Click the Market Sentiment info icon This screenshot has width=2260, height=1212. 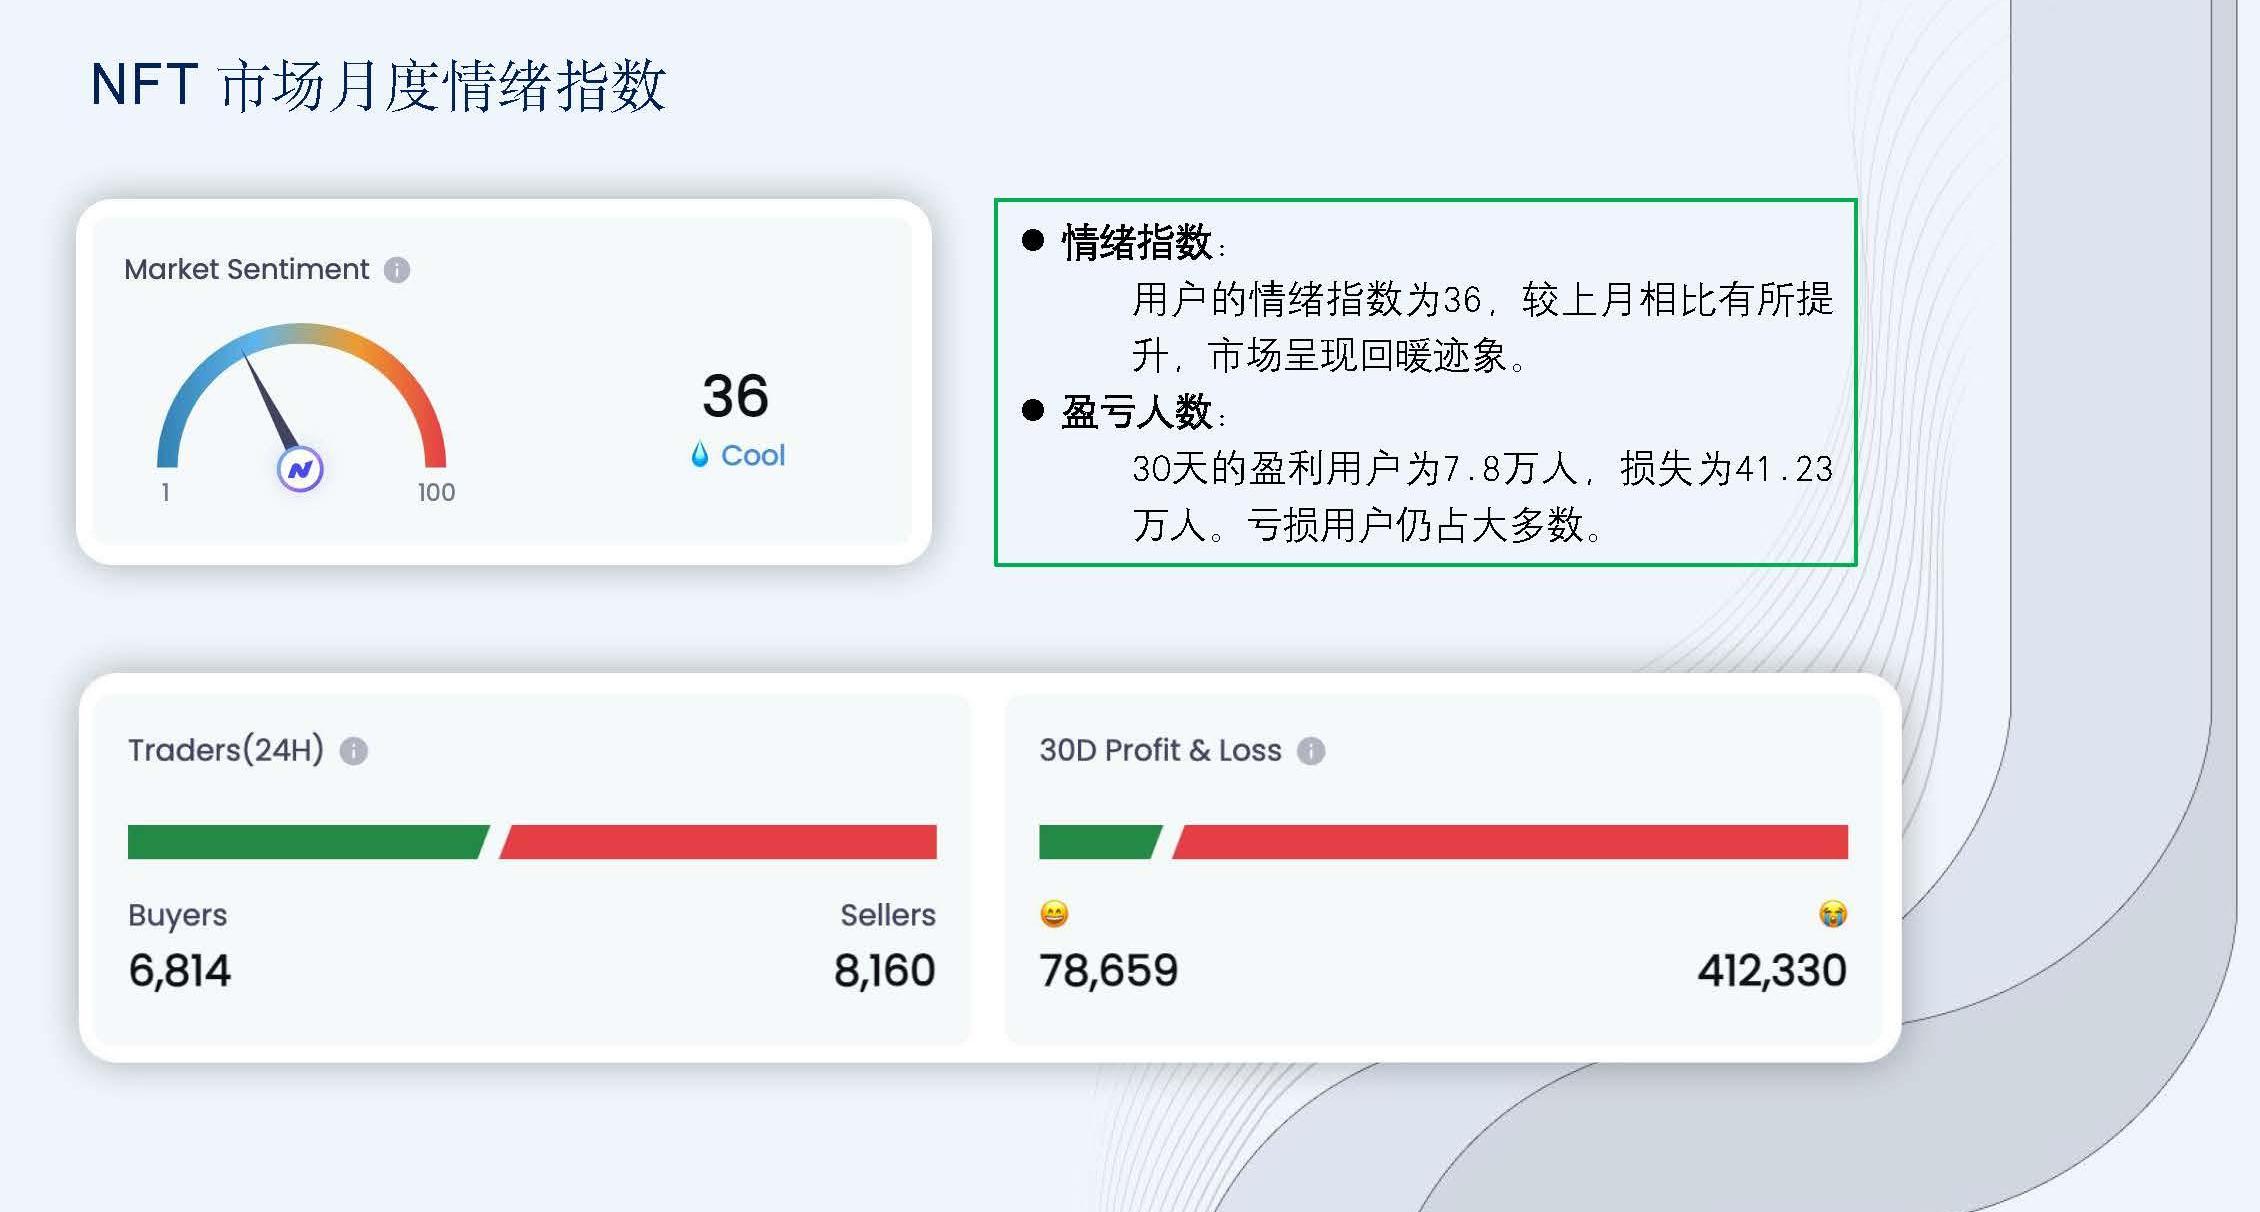click(x=397, y=270)
